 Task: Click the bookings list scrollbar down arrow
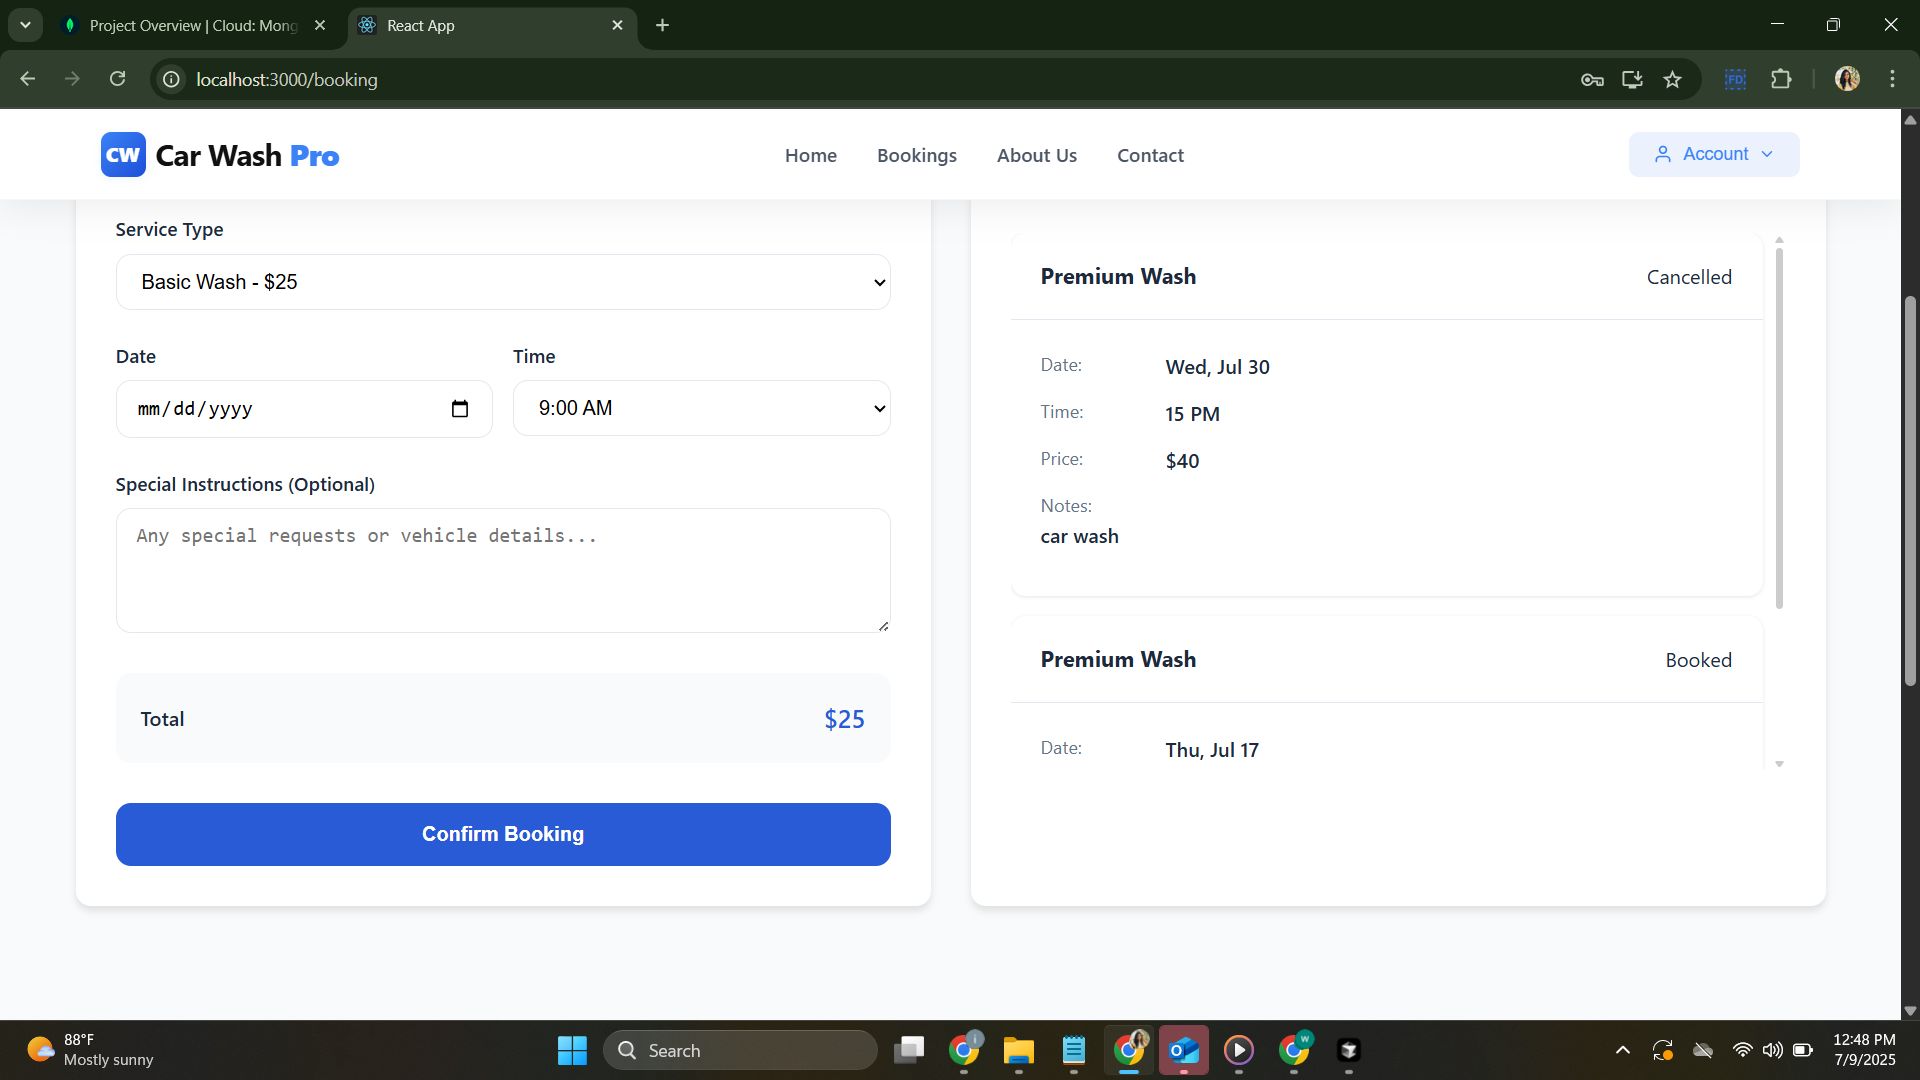pyautogui.click(x=1779, y=764)
